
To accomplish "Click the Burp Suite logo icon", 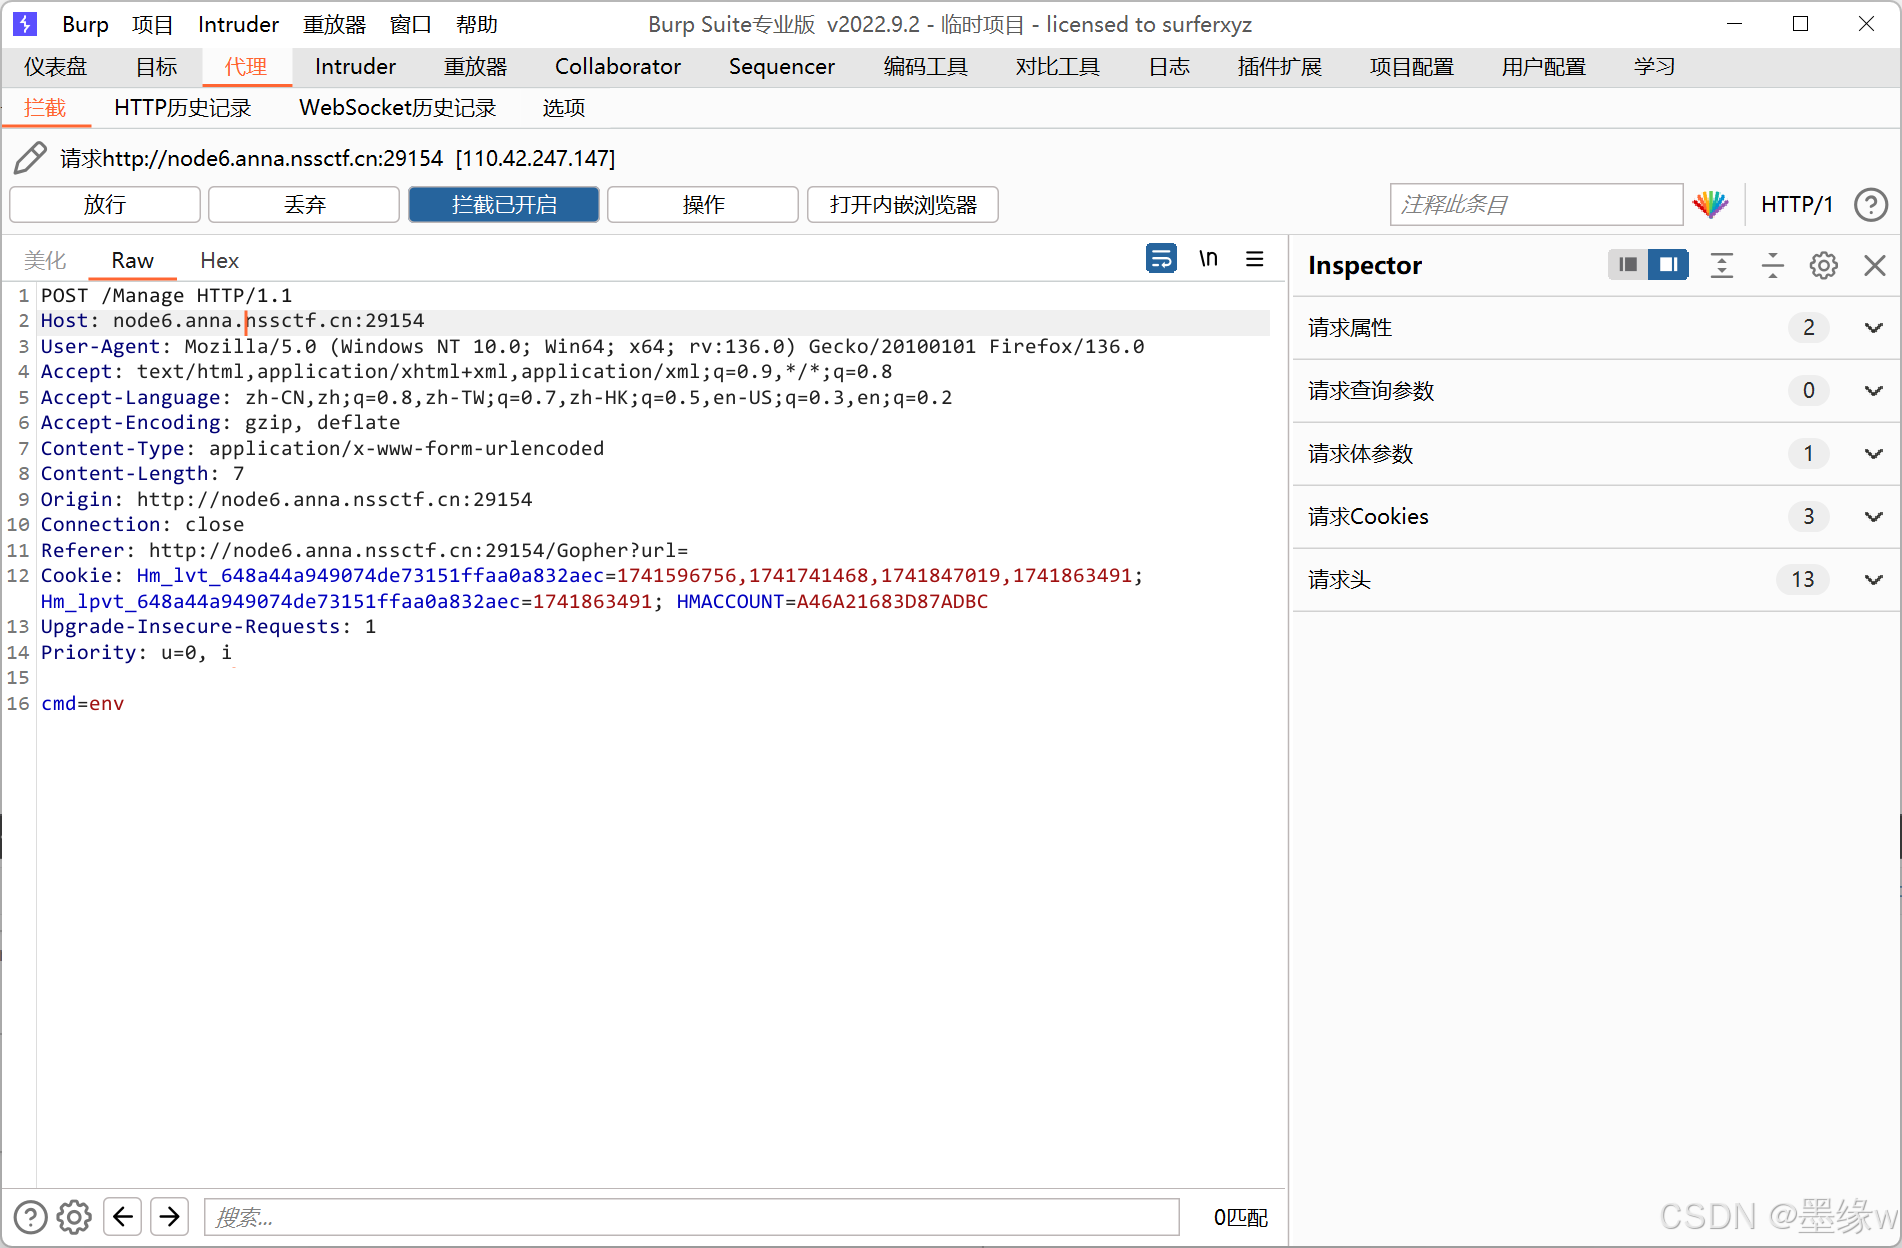I will [25, 24].
